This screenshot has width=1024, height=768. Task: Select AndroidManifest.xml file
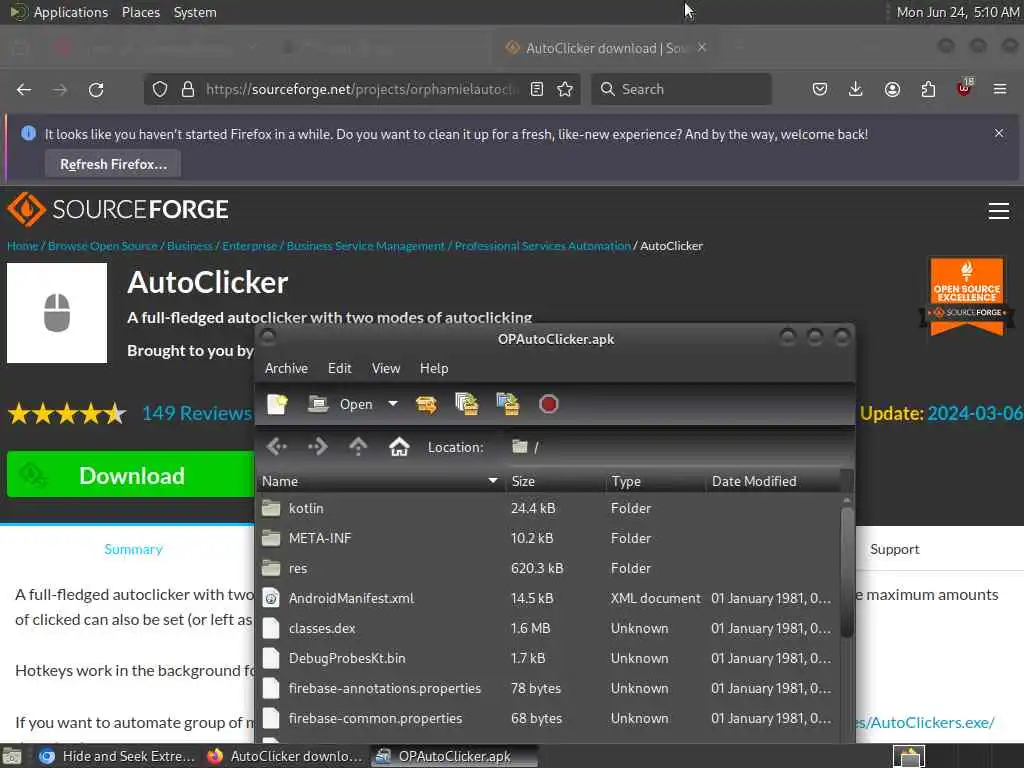click(x=547, y=598)
